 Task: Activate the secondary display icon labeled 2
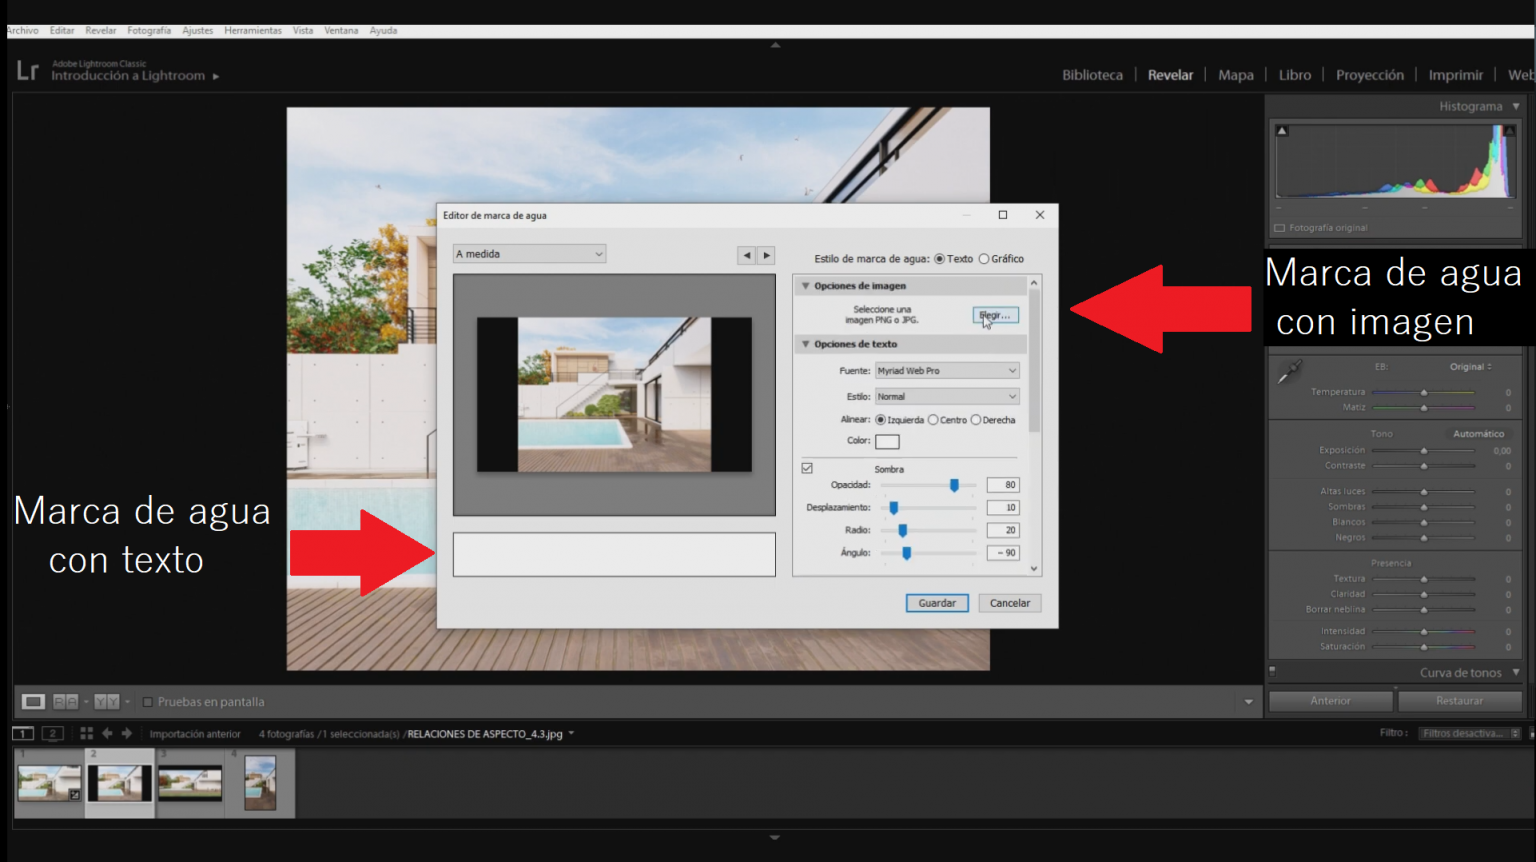[52, 733]
